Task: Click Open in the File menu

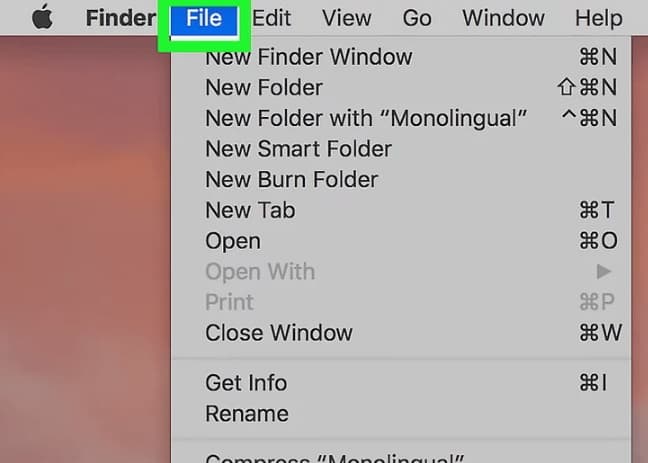Action: coord(233,241)
